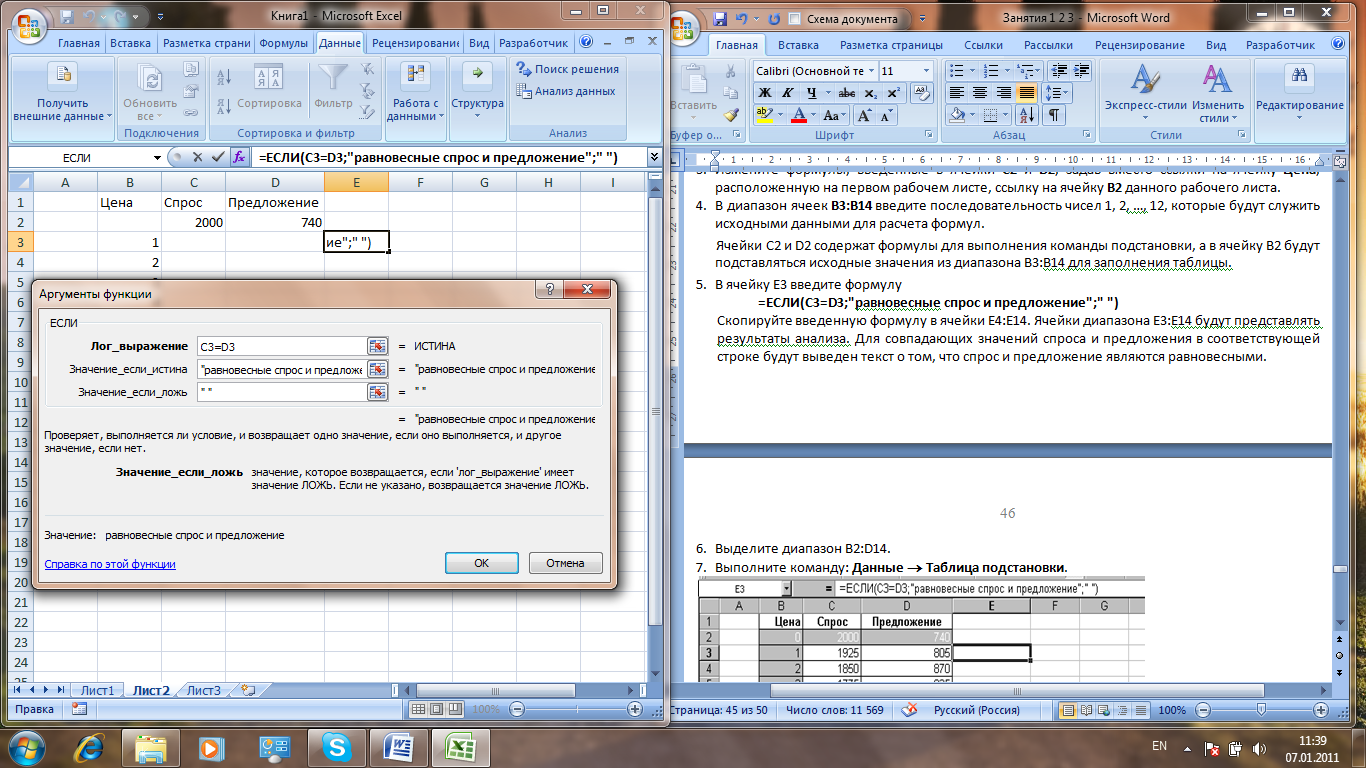
Task: Open help with dialog question mark button
Action: point(550,289)
